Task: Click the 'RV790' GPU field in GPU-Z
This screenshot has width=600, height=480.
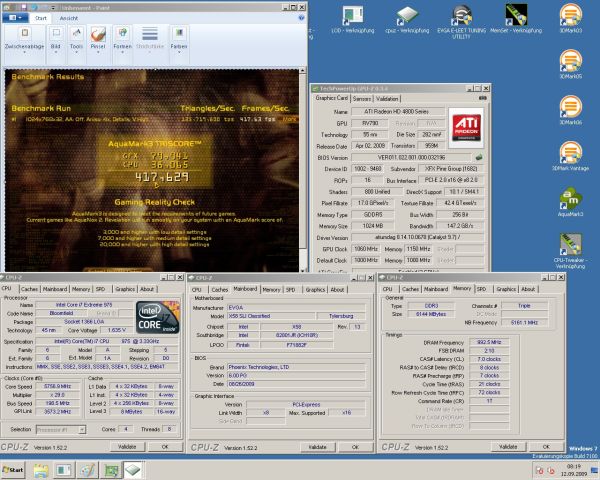Action: (x=370, y=123)
